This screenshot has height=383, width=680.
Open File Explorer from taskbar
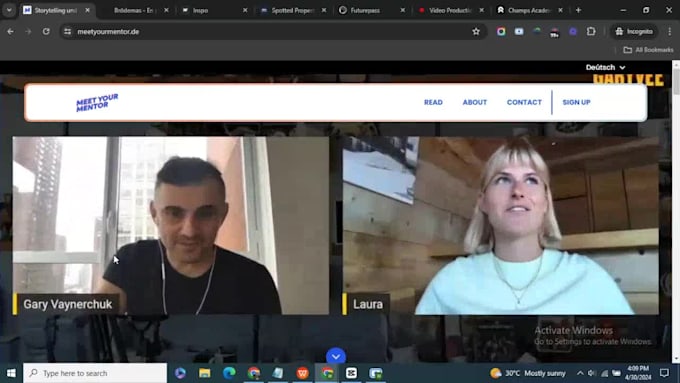click(x=205, y=373)
